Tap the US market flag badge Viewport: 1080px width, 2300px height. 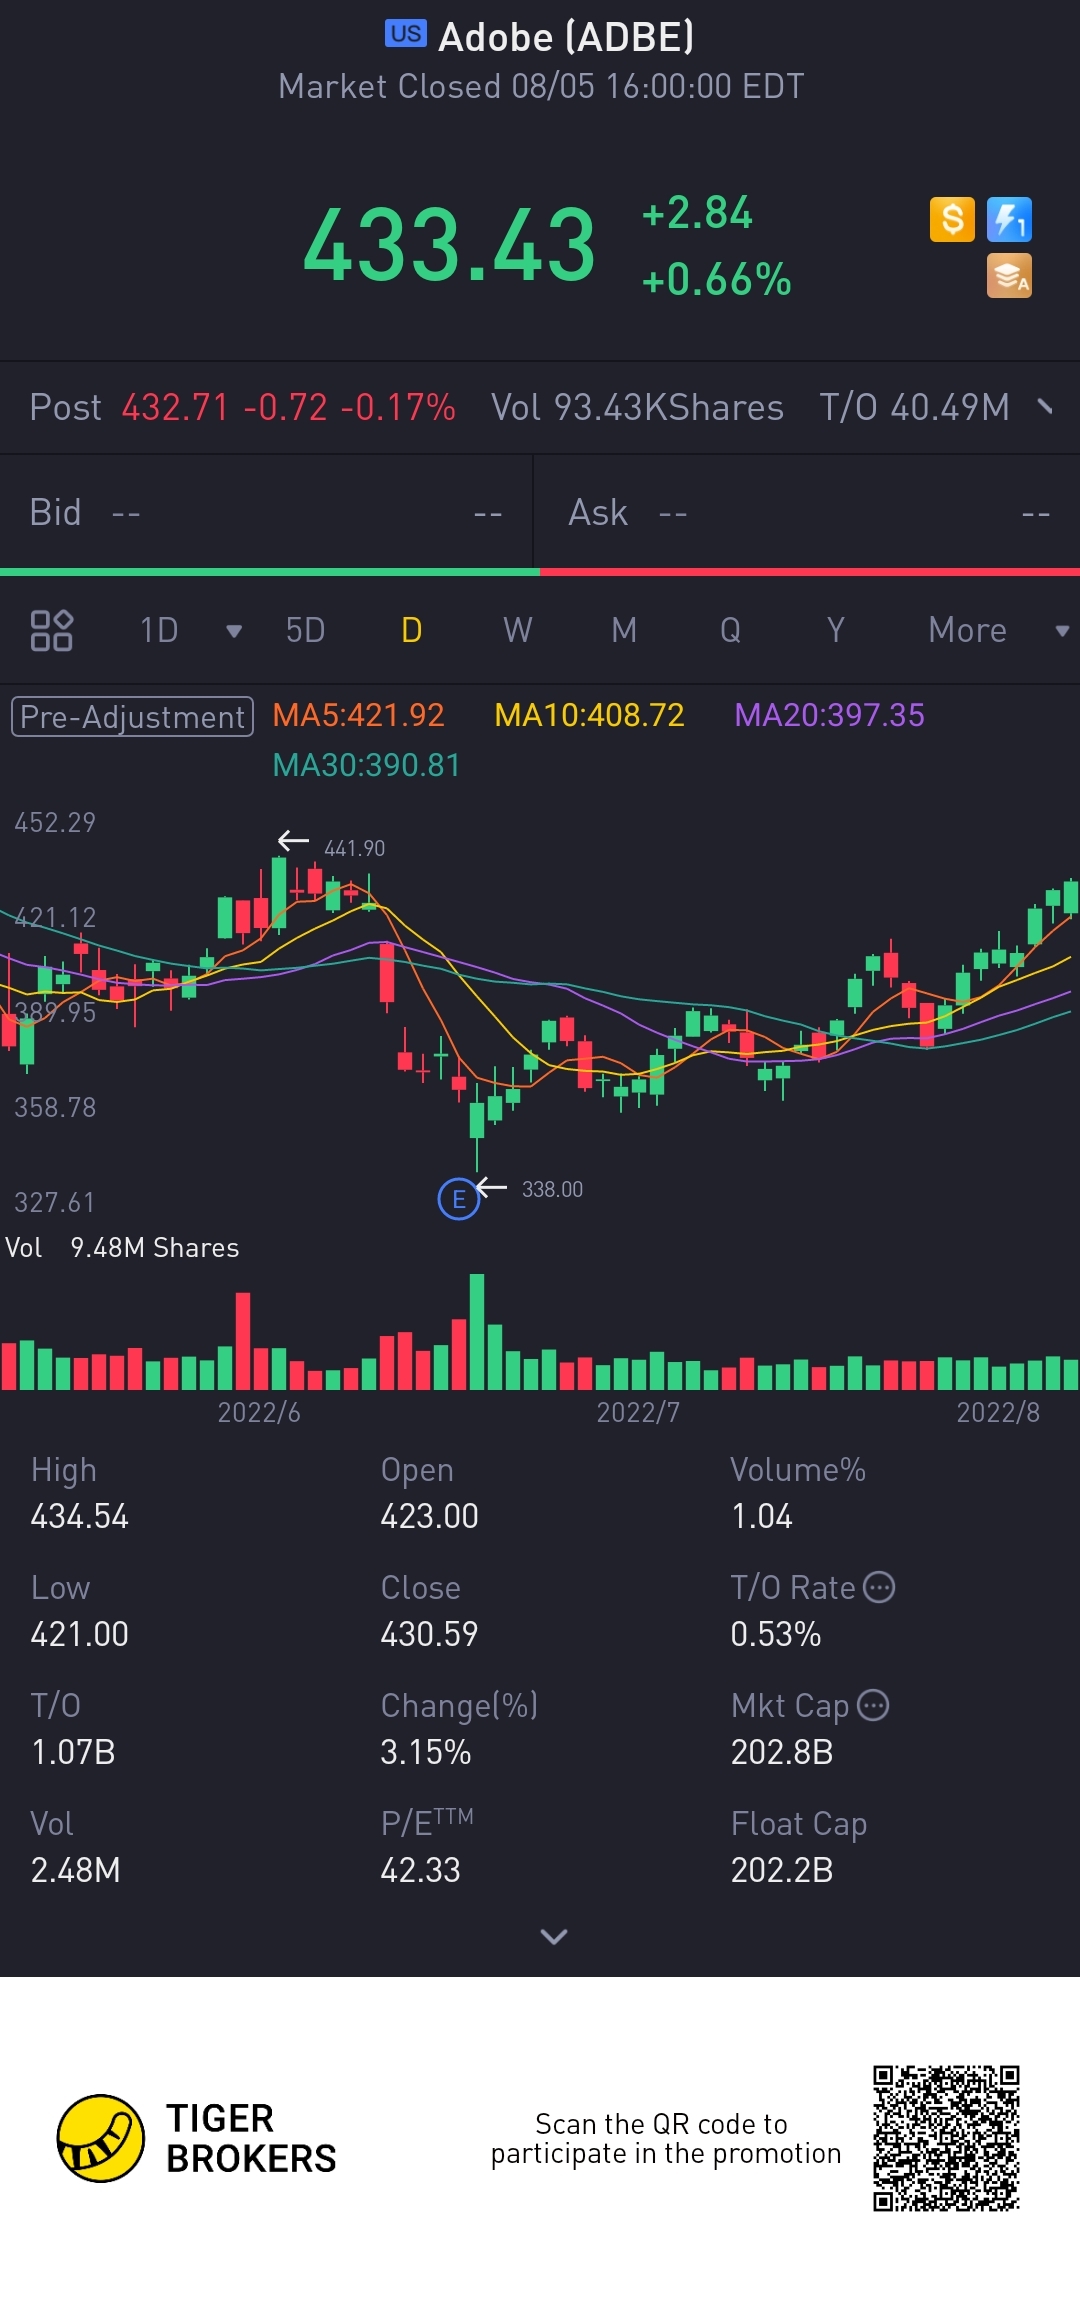click(406, 33)
